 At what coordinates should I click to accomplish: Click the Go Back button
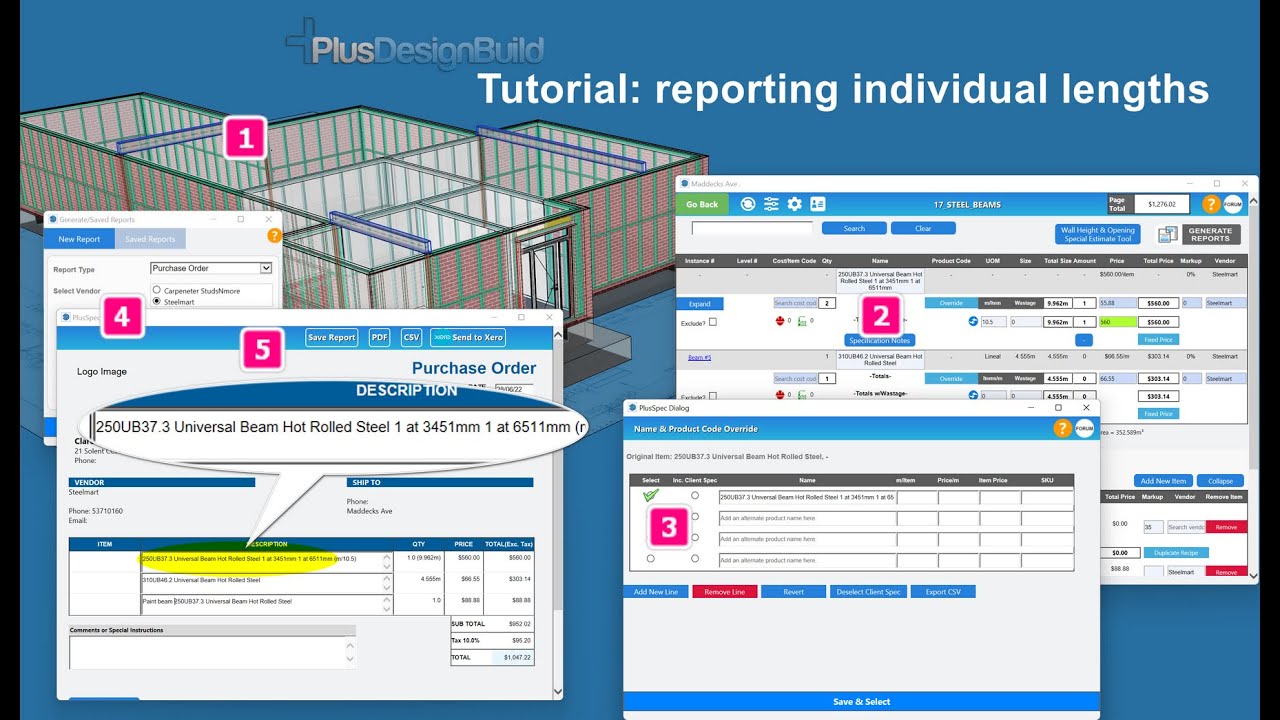click(x=702, y=204)
